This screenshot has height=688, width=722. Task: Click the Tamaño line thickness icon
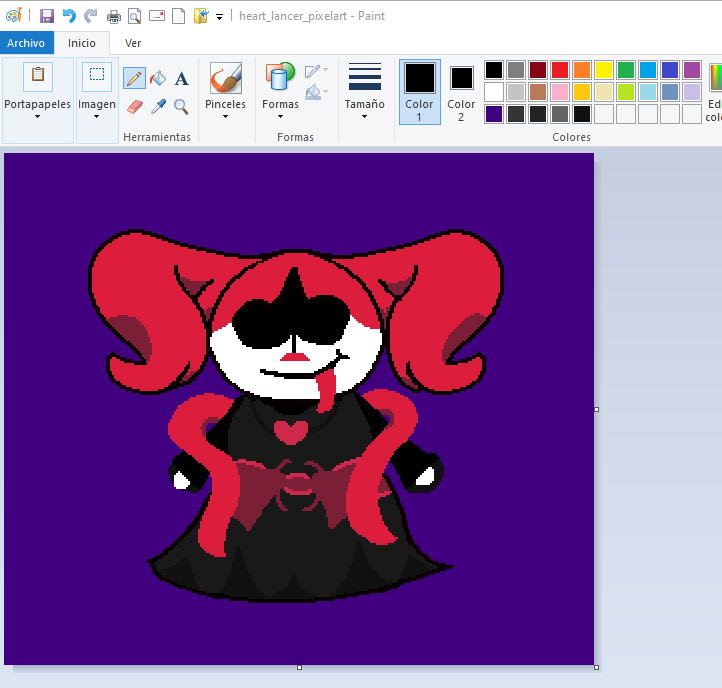click(365, 76)
